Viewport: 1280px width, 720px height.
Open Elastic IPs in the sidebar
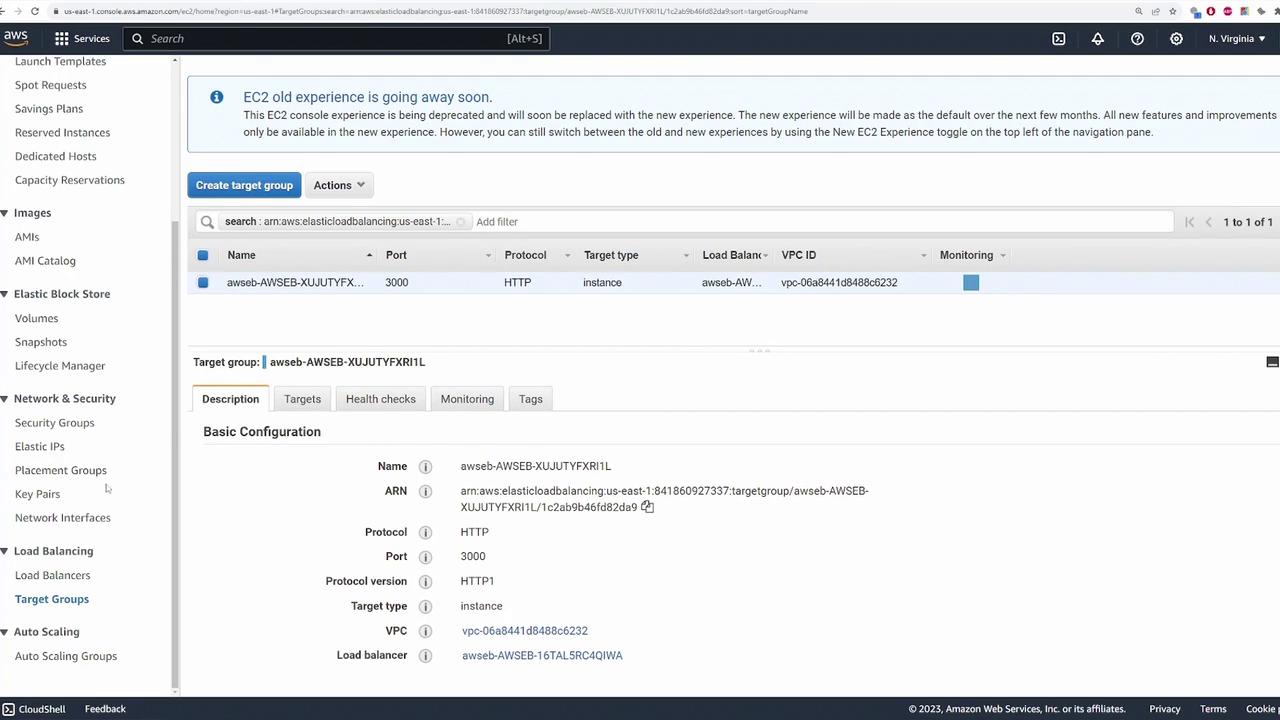(39, 447)
